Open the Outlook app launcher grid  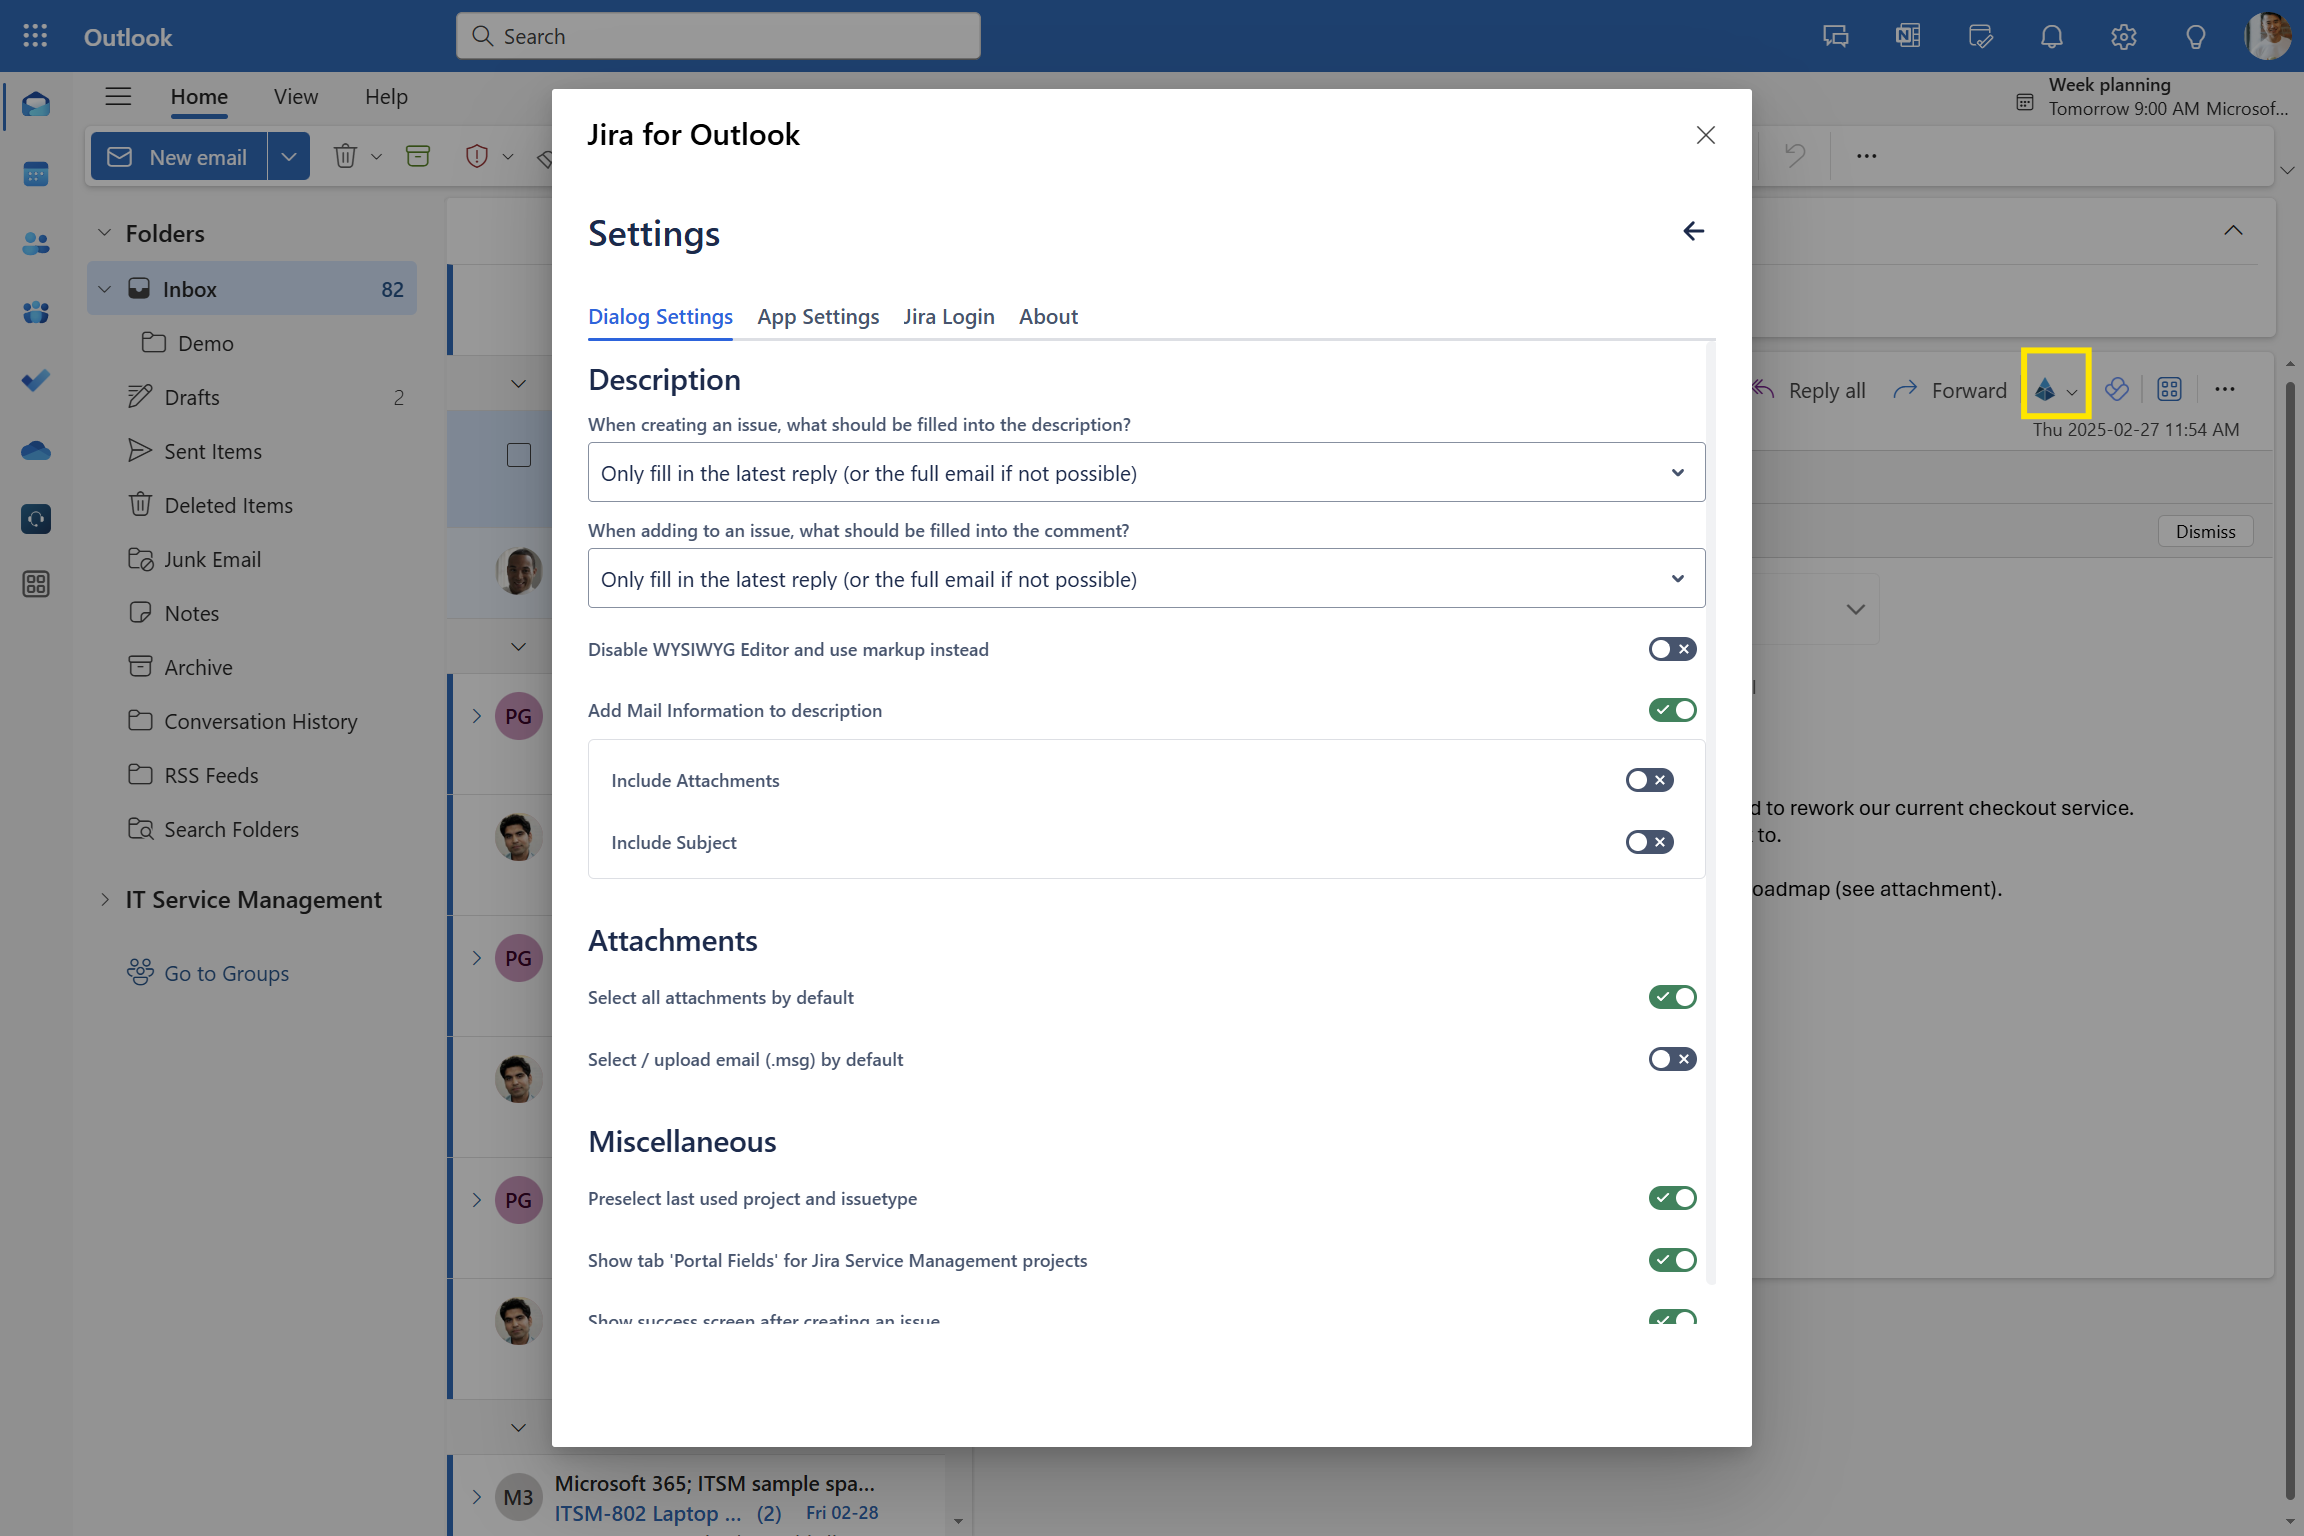(x=35, y=36)
